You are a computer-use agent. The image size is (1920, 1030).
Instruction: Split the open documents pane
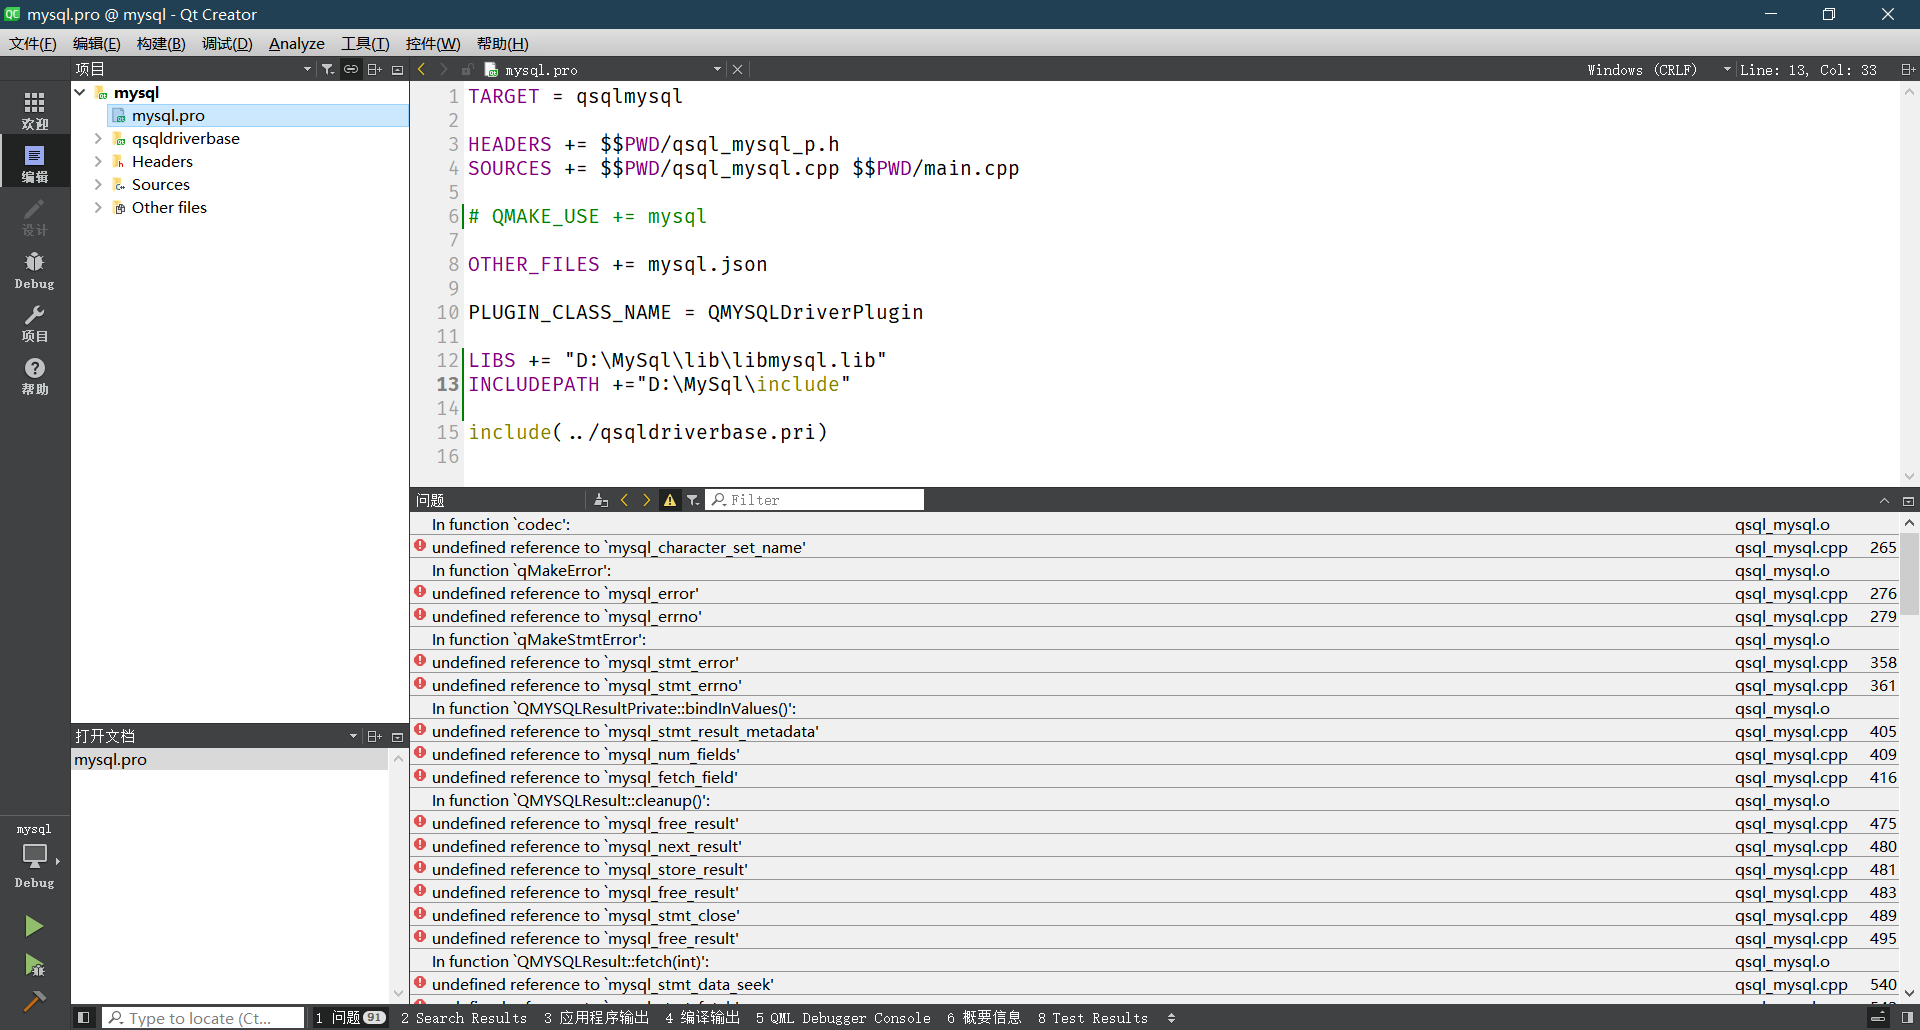click(375, 736)
